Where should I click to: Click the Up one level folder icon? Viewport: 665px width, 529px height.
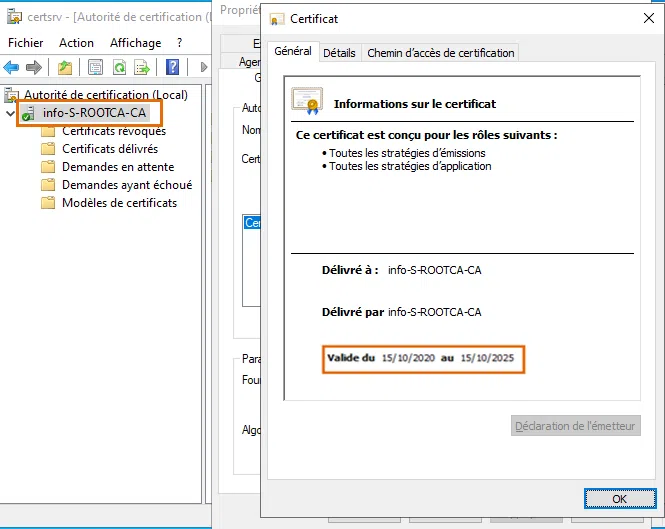click(x=65, y=67)
